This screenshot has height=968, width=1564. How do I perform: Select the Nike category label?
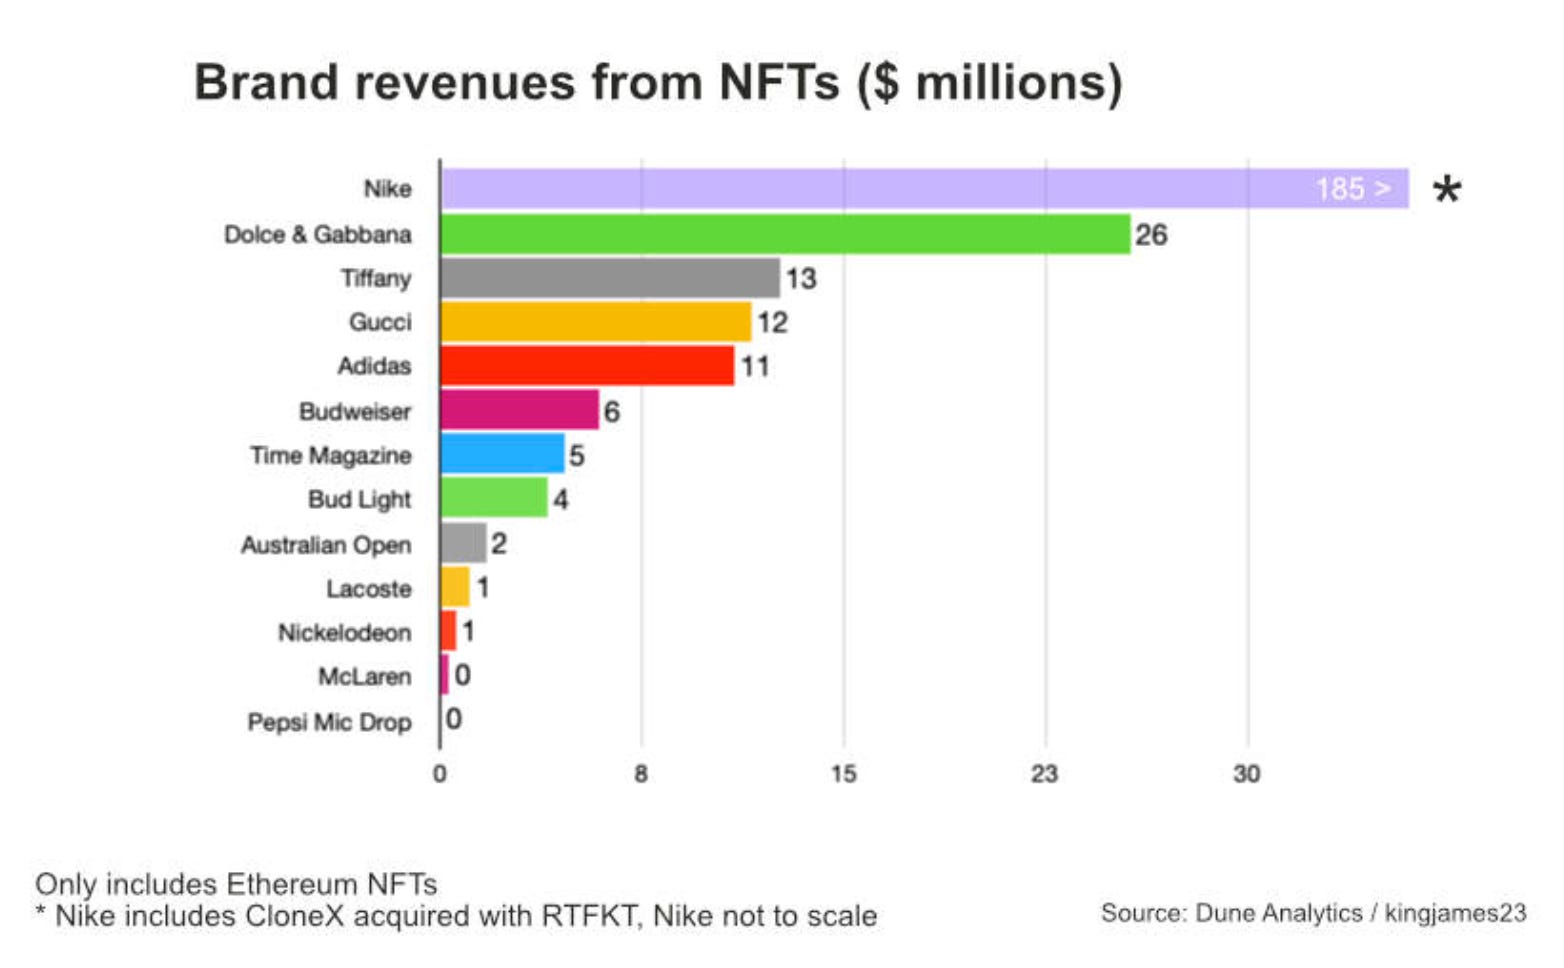tap(387, 189)
